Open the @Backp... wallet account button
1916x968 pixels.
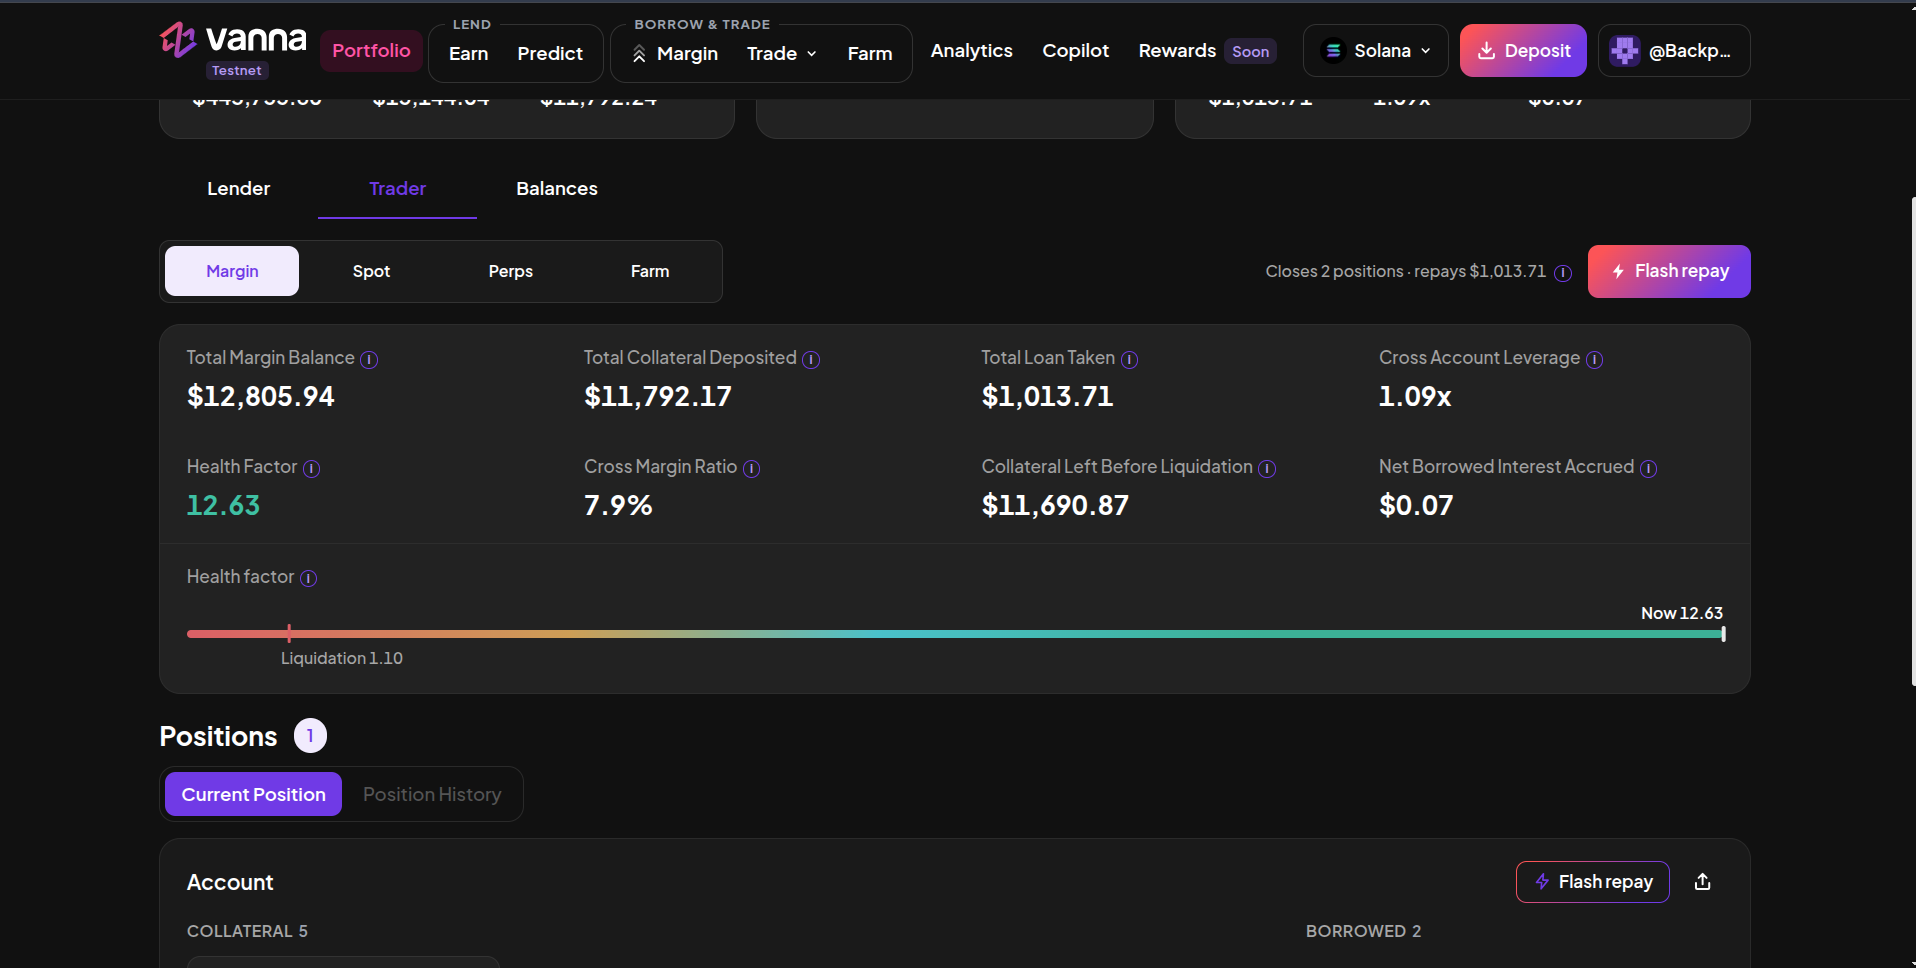[x=1674, y=51]
